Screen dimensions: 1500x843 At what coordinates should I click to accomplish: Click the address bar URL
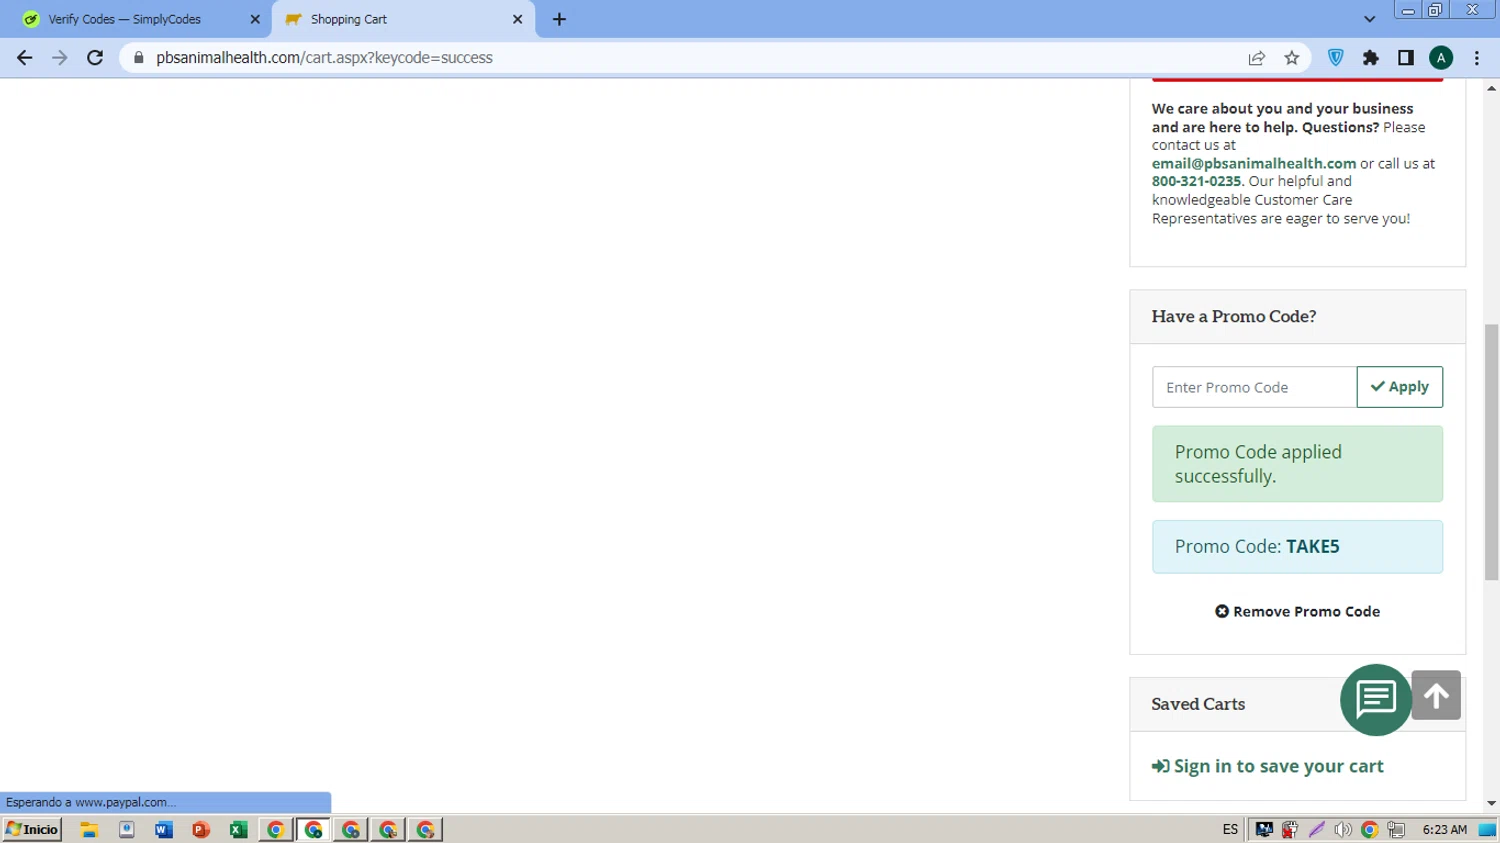tap(324, 58)
